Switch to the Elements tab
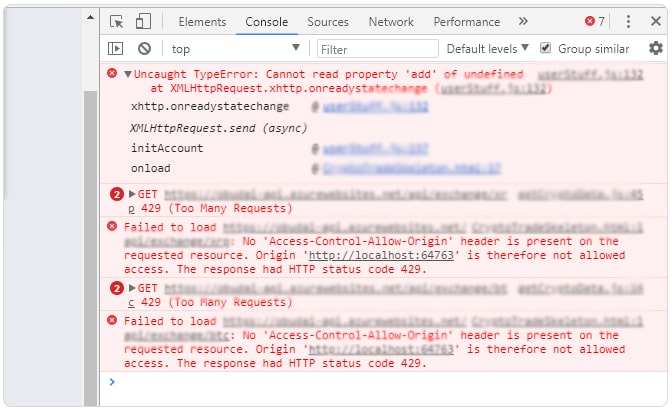The width and height of the screenshot is (672, 413). (202, 22)
